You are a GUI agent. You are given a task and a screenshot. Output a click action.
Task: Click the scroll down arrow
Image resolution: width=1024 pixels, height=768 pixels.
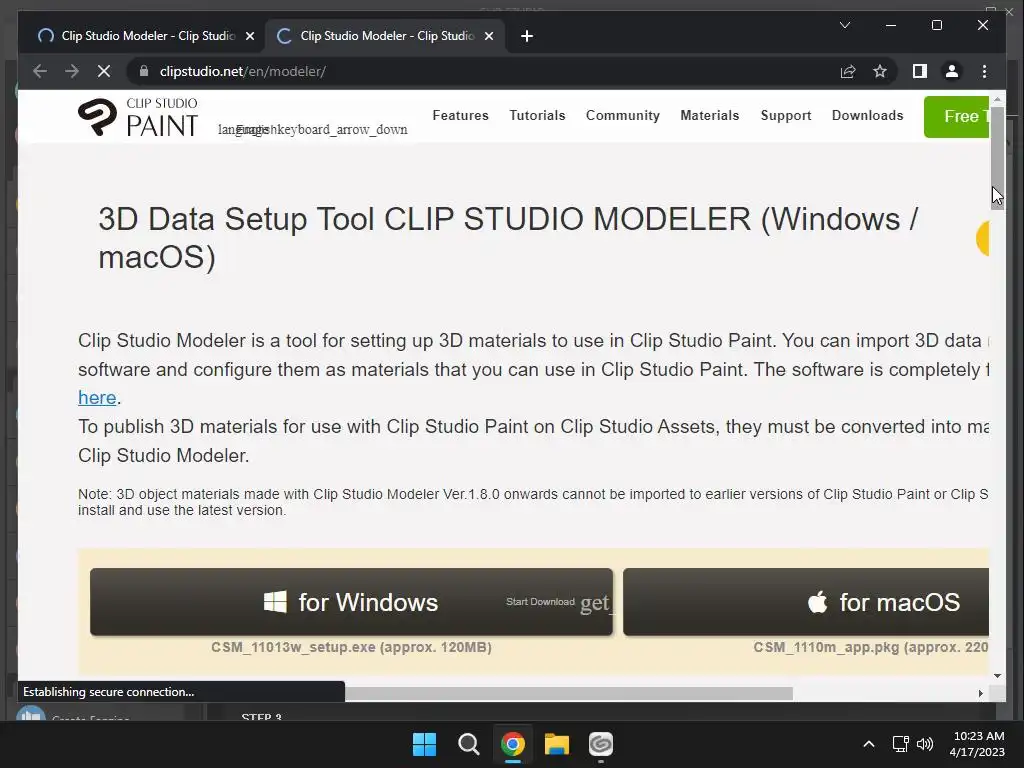coord(997,676)
